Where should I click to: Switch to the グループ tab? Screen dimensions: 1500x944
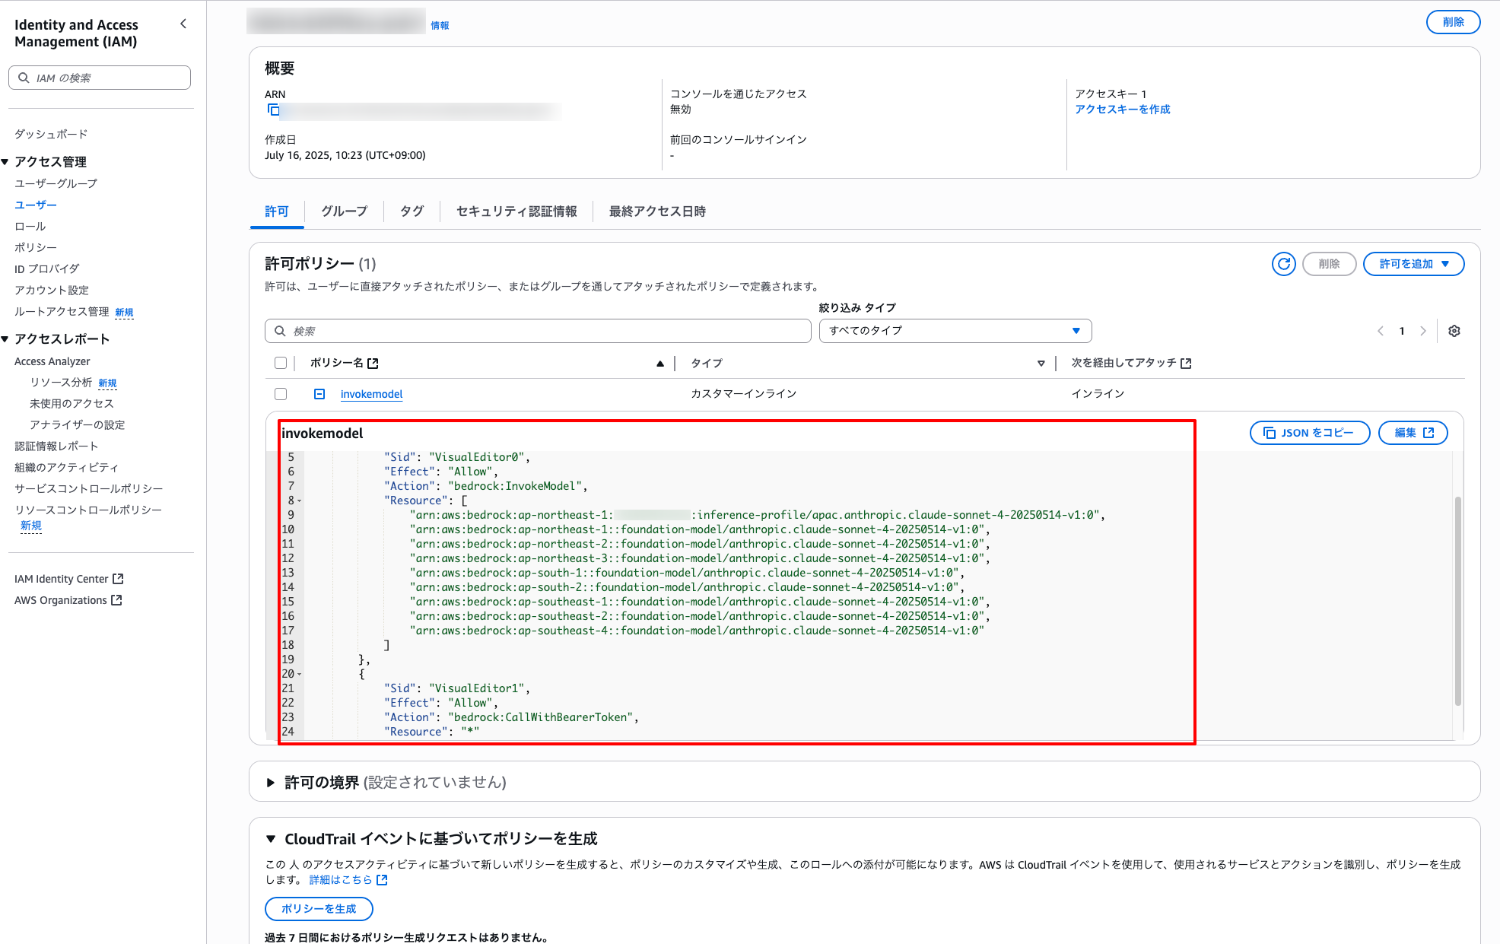tap(344, 212)
